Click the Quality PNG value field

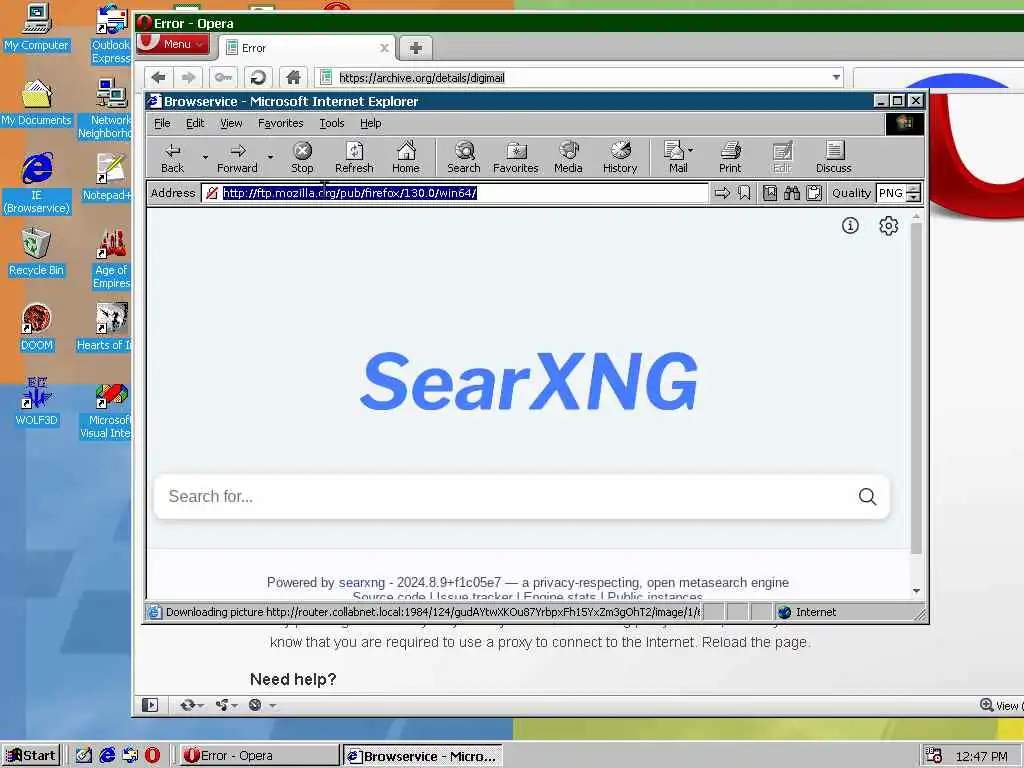click(x=891, y=193)
